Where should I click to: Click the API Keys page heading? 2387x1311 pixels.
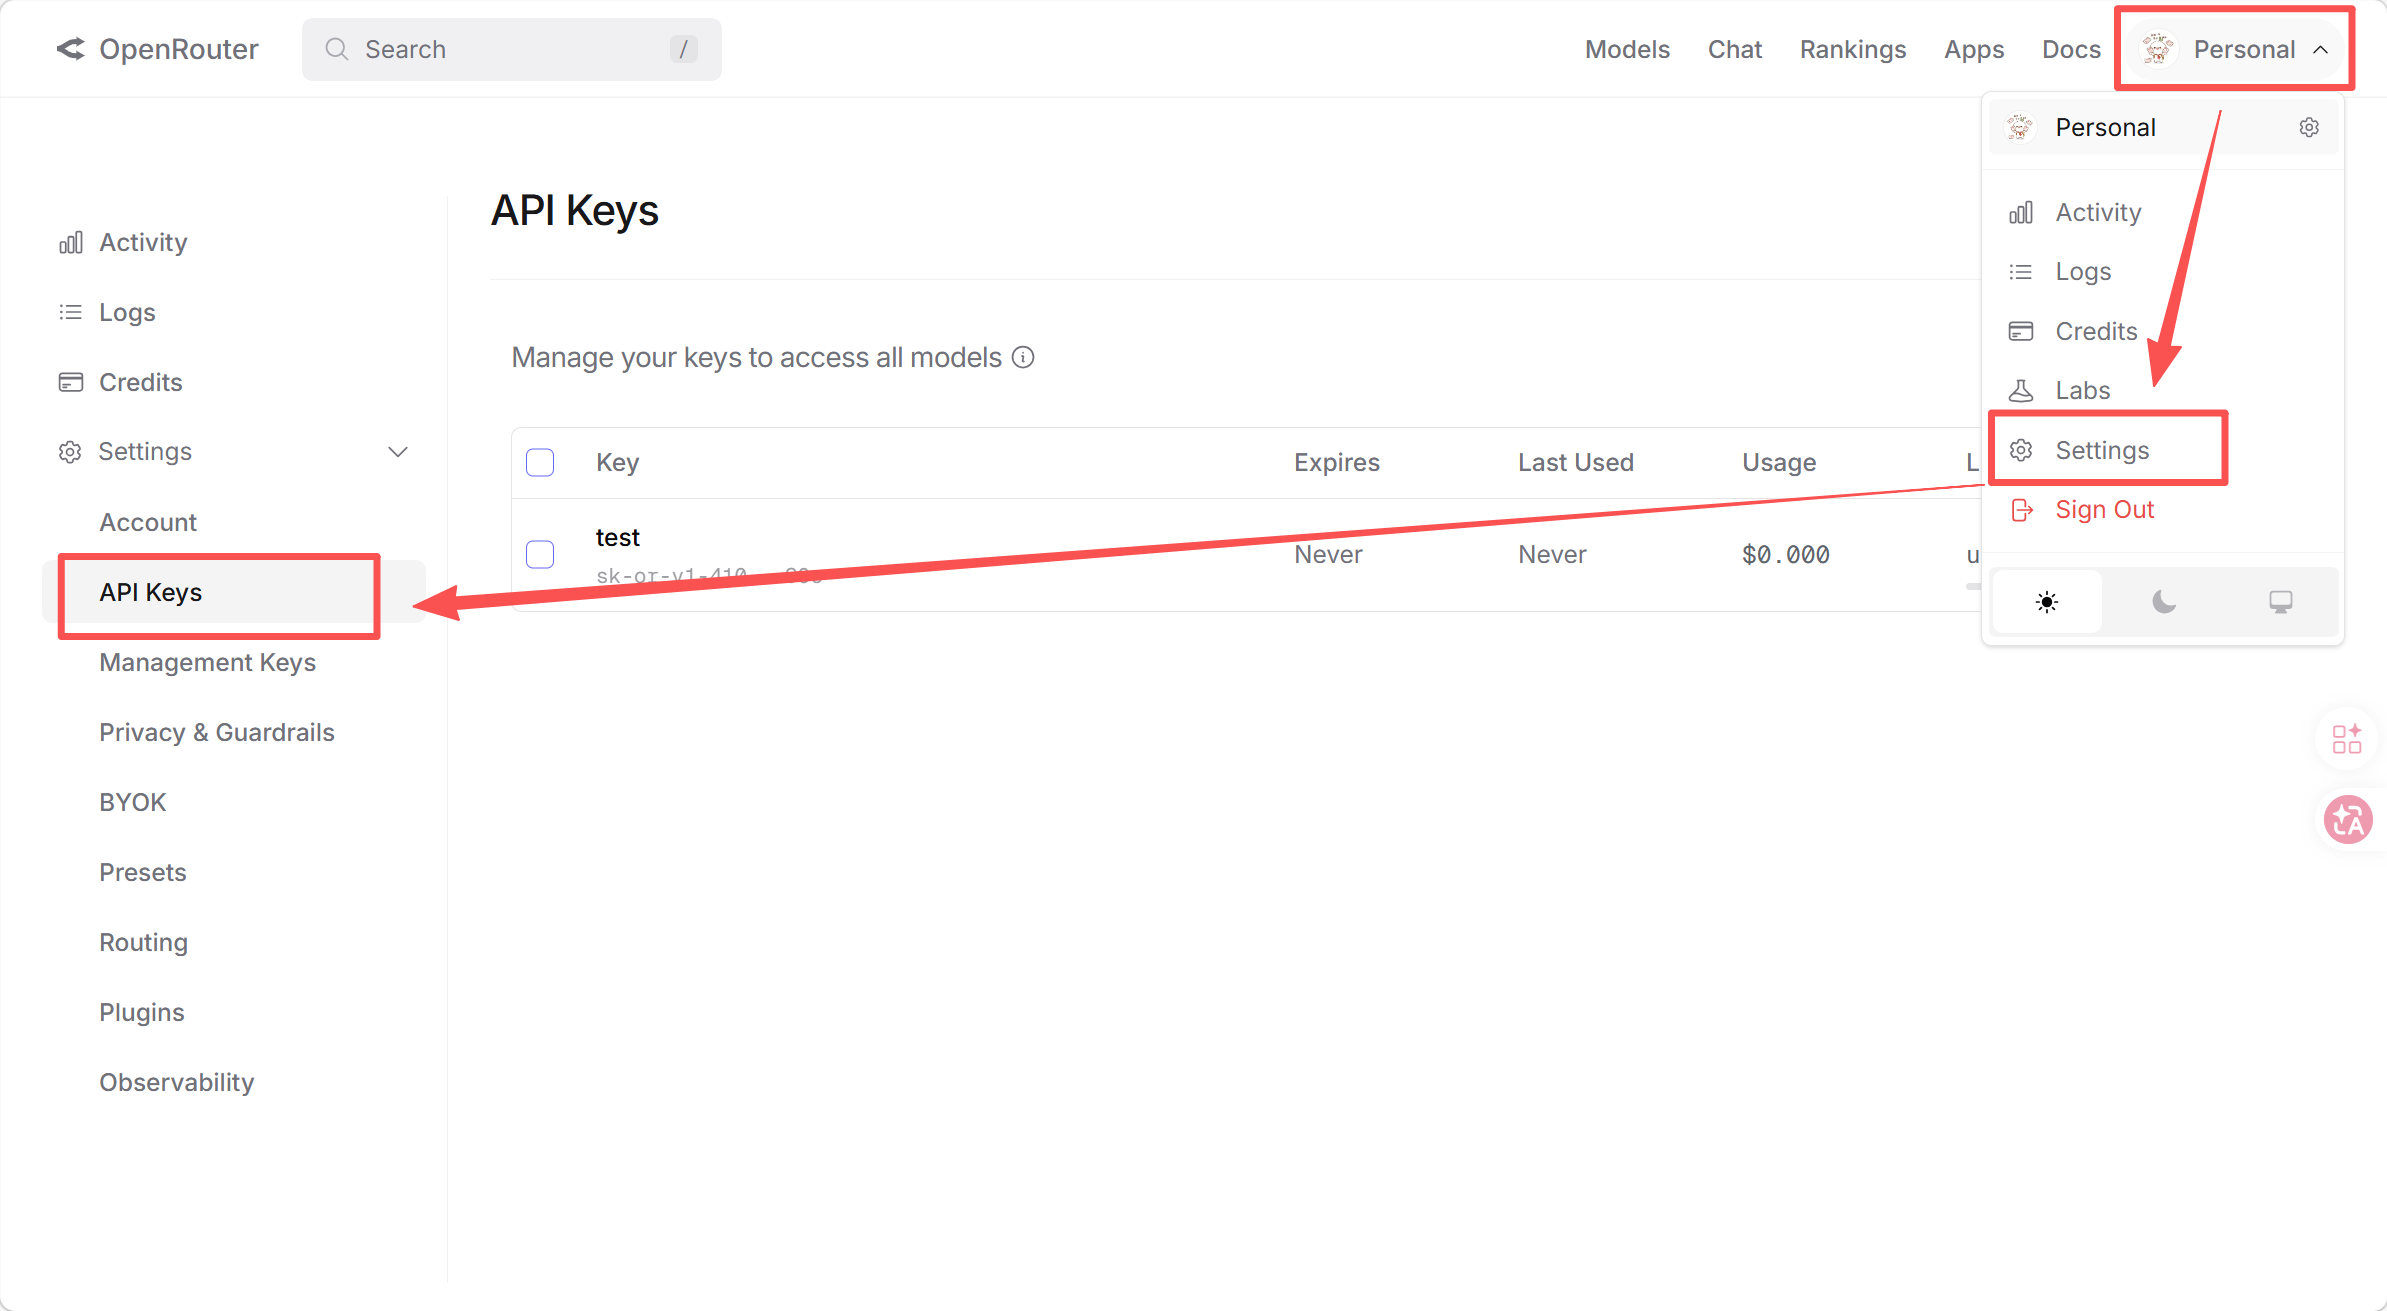pyautogui.click(x=575, y=211)
